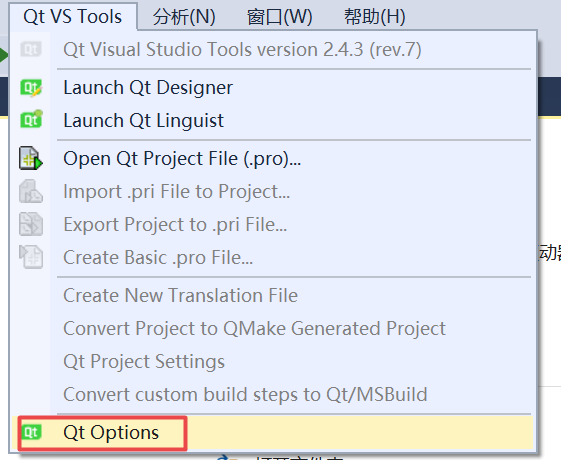Click the Import .pri File icon
561x460 pixels.
[31, 191]
